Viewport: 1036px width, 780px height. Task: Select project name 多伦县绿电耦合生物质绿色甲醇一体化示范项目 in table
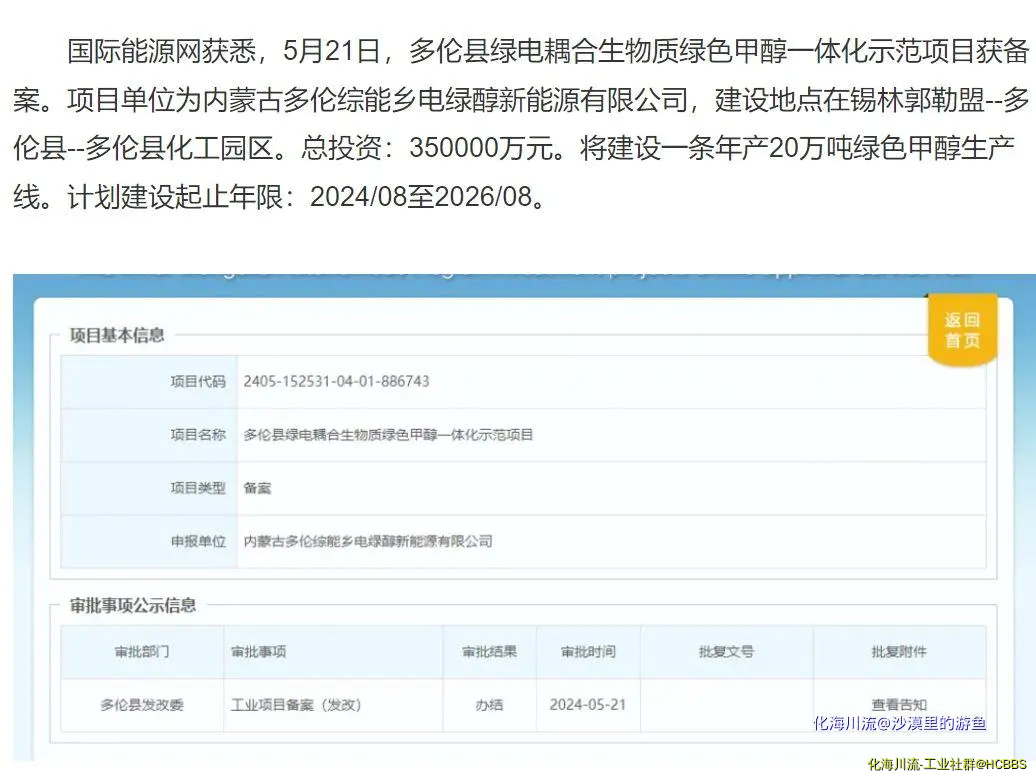pyautogui.click(x=388, y=435)
